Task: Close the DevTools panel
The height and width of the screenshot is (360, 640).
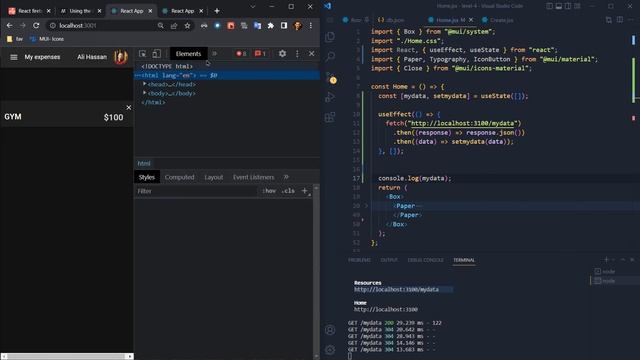Action: pos(311,54)
